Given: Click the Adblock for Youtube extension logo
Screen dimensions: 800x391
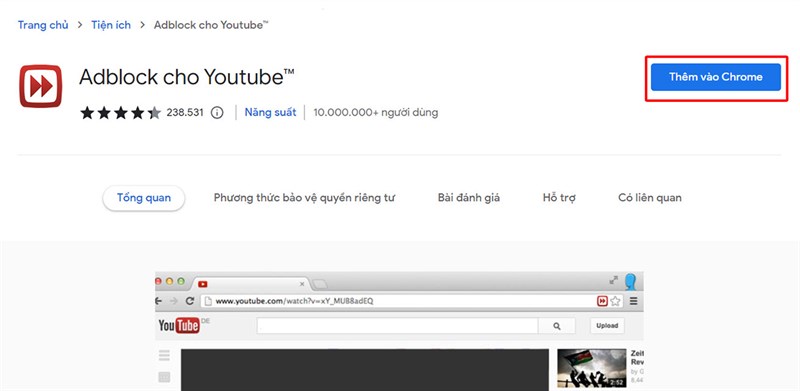Looking at the screenshot, I should tap(41, 86).
